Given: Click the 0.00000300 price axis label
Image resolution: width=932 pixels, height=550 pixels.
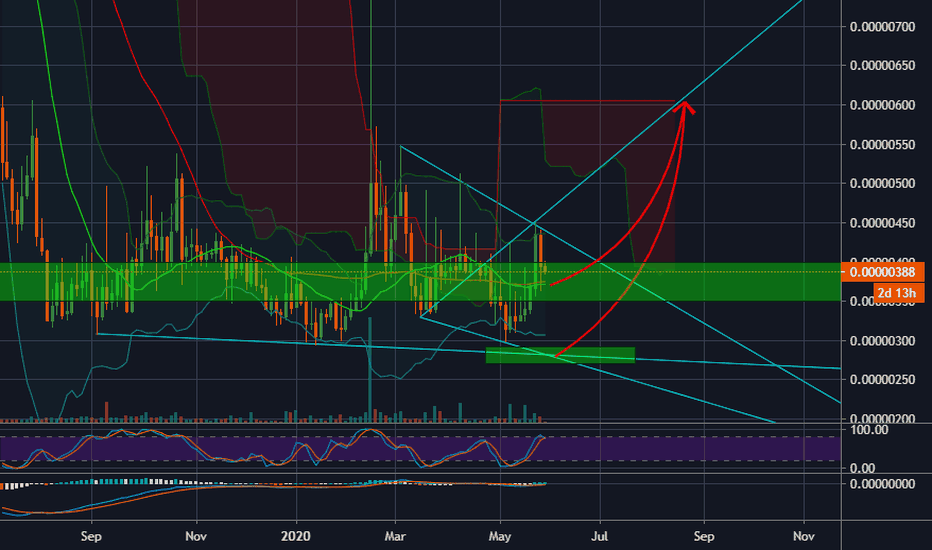Looking at the screenshot, I should [883, 341].
